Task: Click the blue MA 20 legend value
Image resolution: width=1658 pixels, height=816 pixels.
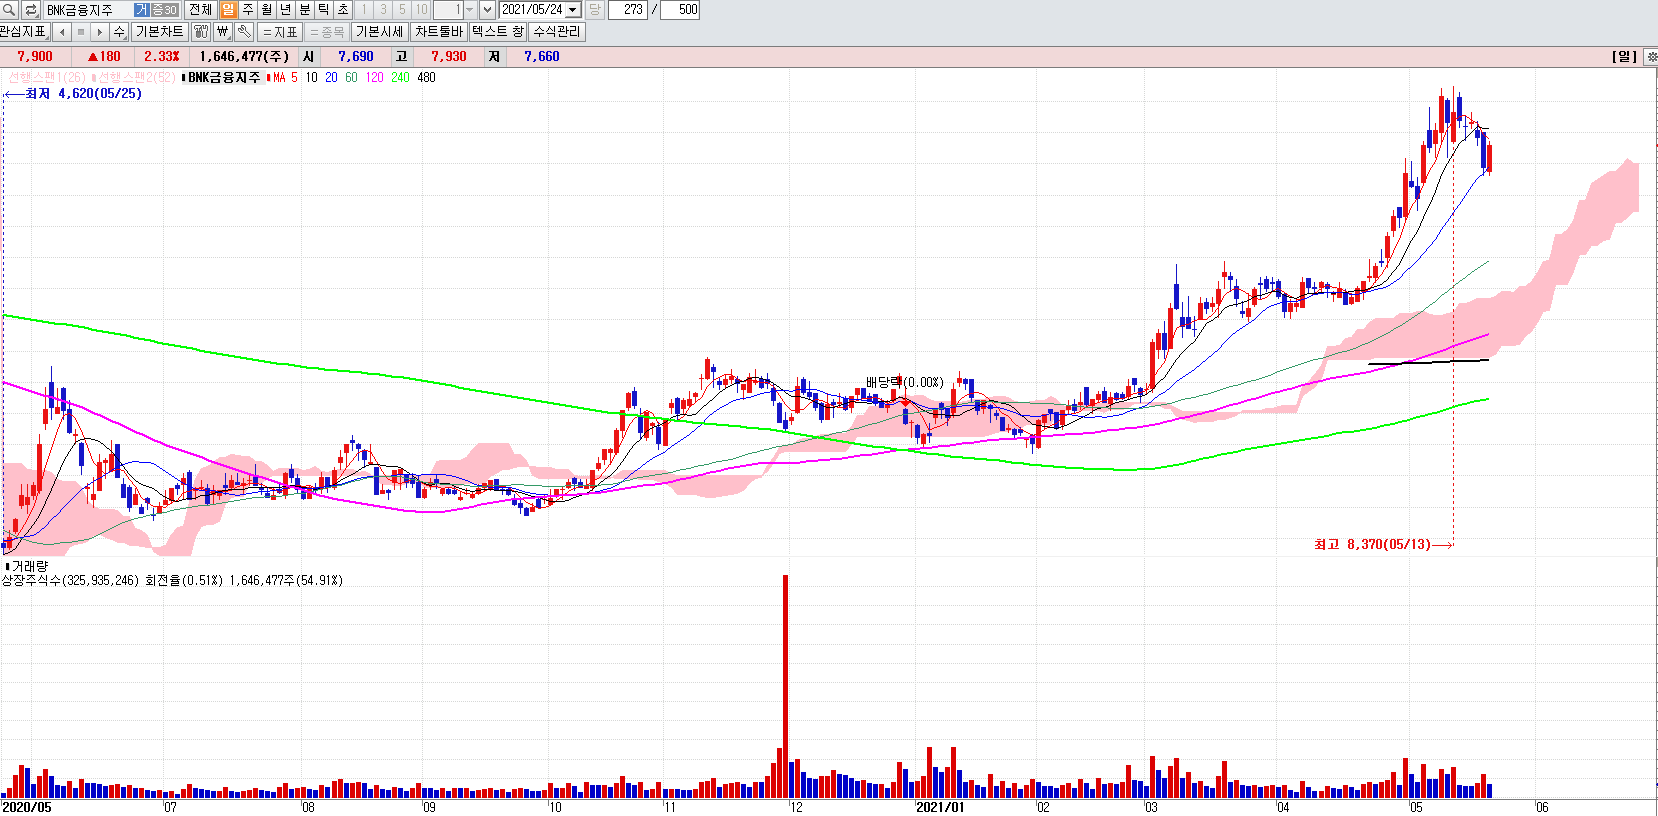Action: pyautogui.click(x=331, y=77)
